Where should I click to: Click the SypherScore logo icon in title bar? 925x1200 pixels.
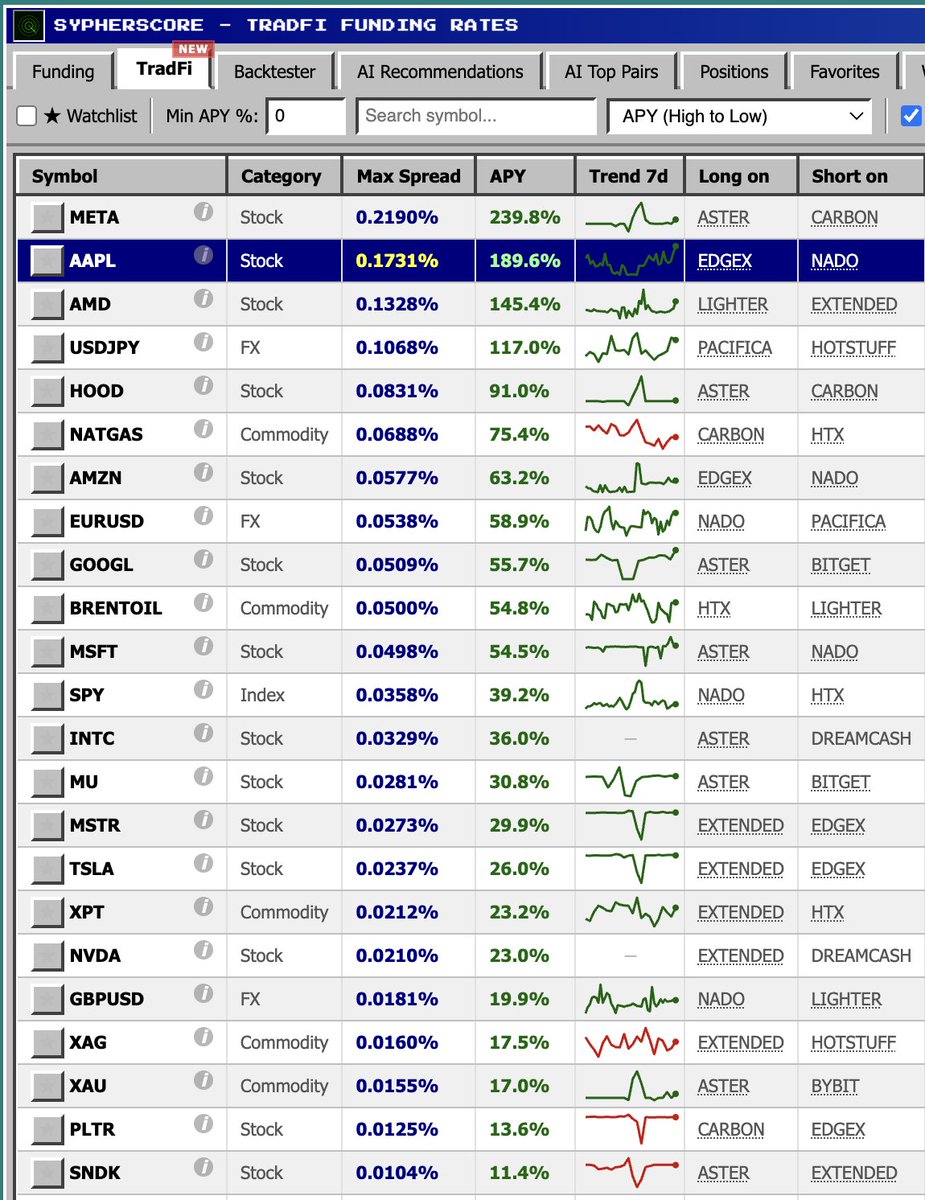click(x=31, y=24)
